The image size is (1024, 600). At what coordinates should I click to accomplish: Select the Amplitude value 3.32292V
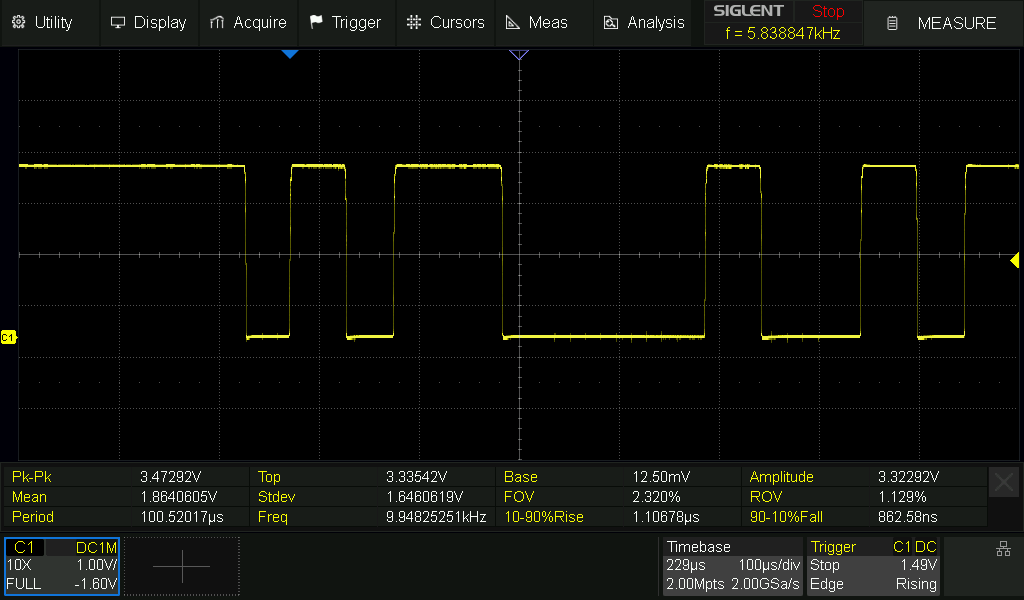point(908,477)
